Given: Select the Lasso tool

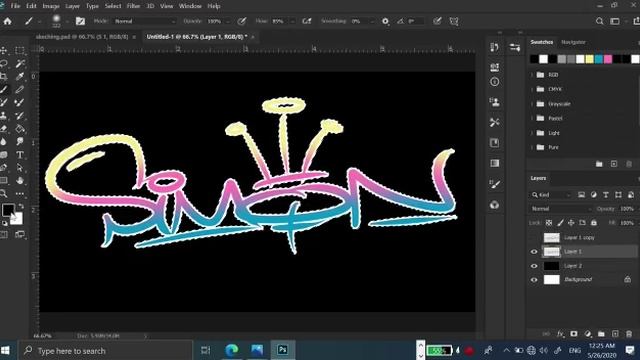Looking at the screenshot, I should (4, 63).
